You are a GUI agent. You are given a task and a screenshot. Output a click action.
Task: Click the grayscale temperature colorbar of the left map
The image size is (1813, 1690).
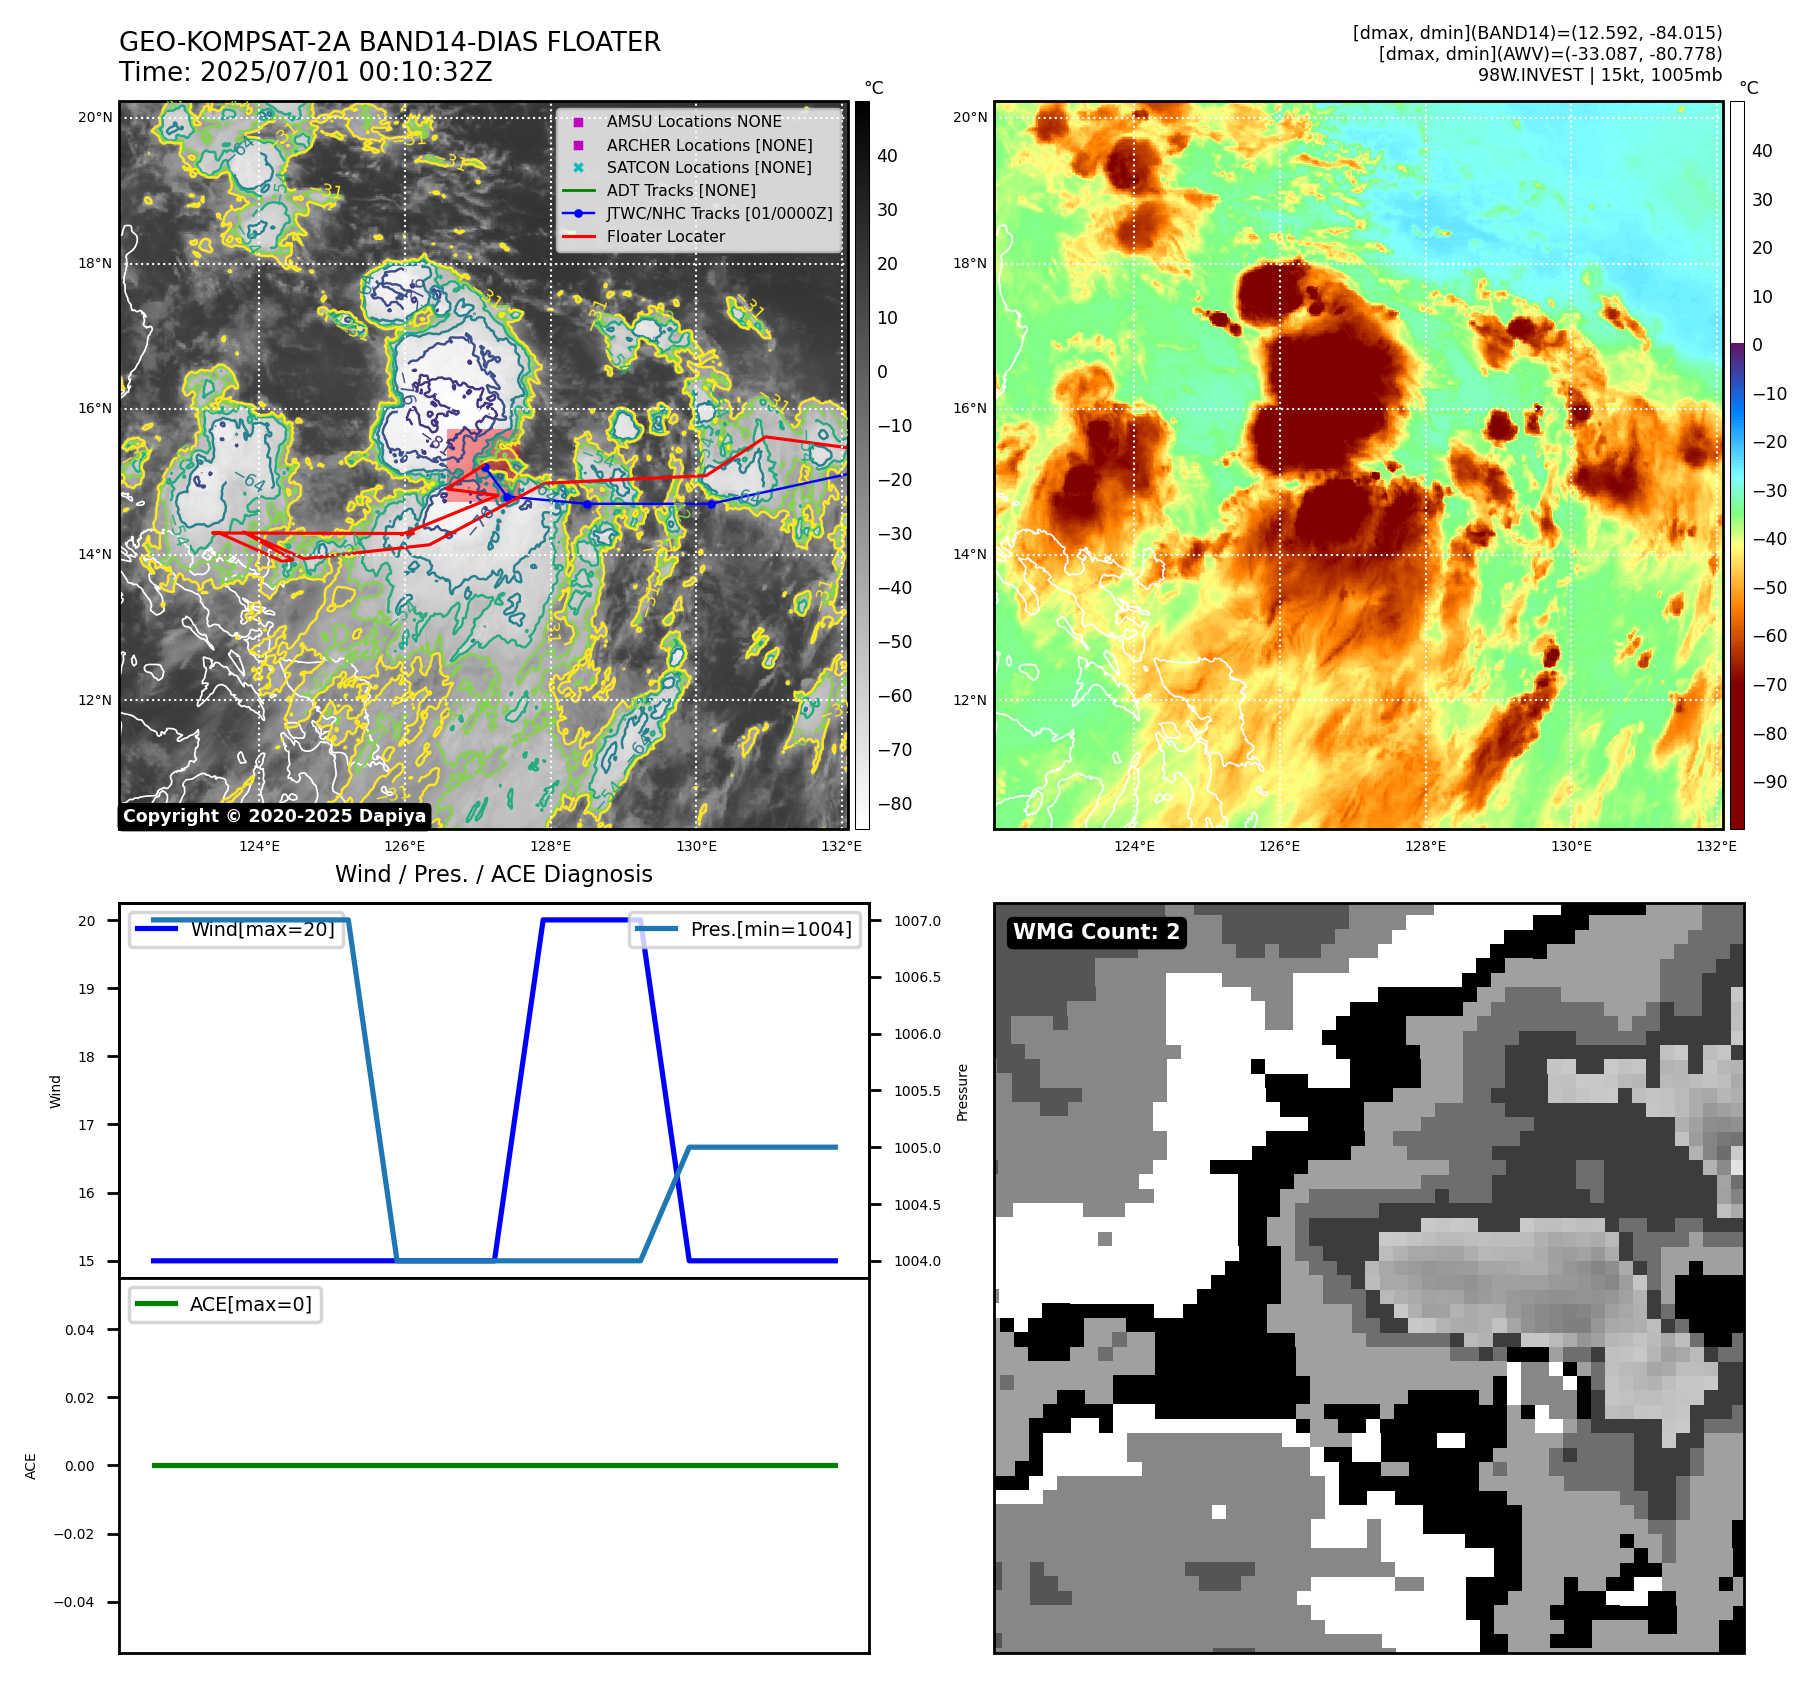pos(862,465)
